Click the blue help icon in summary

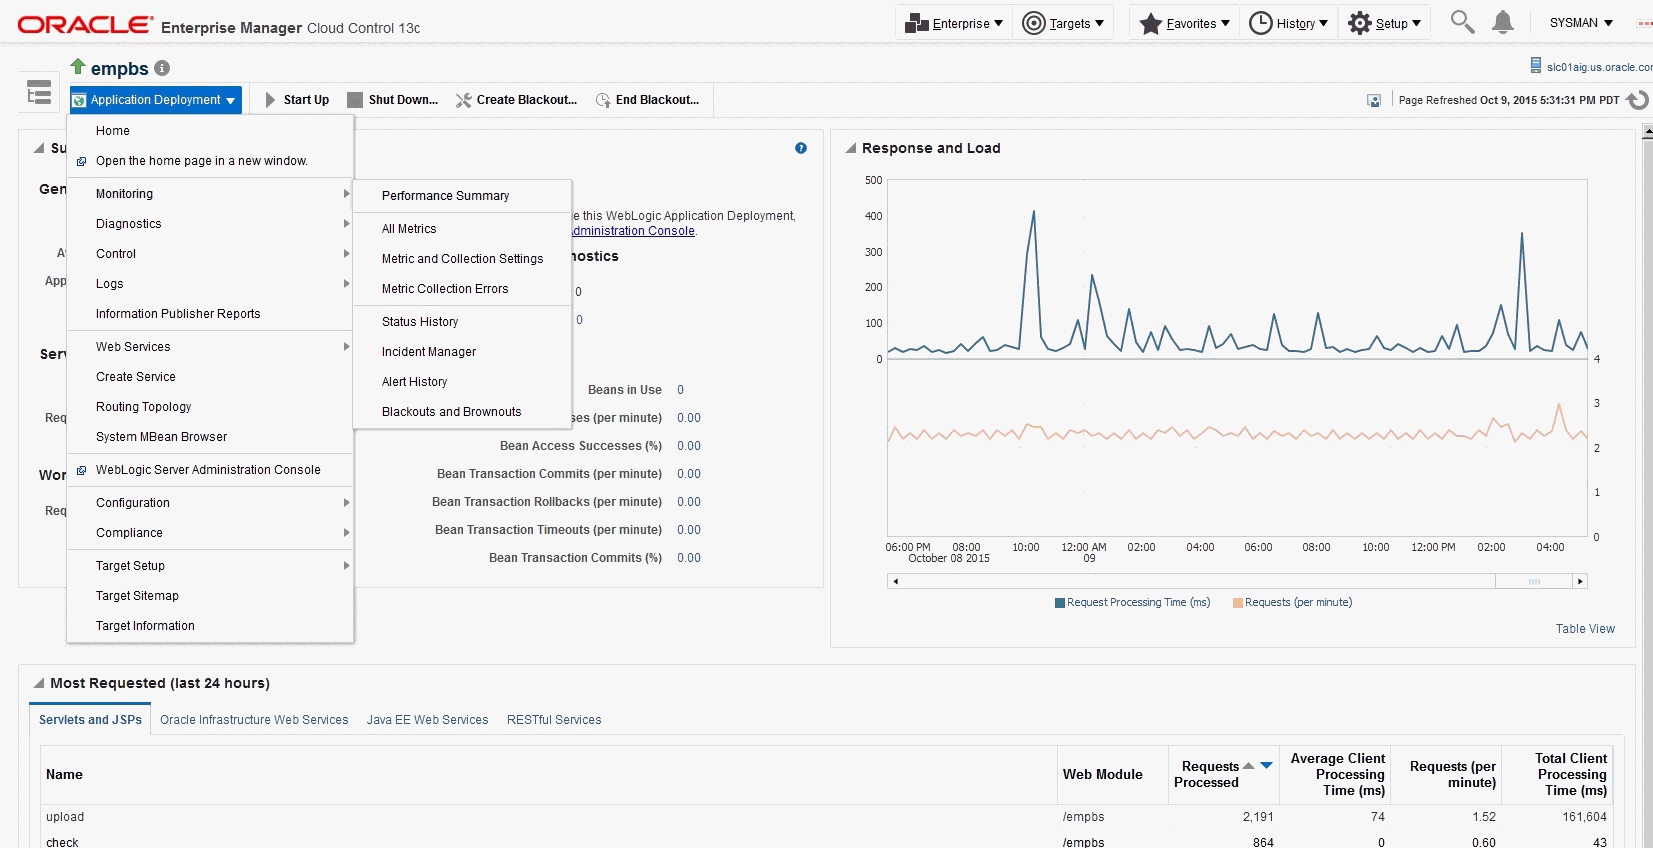[x=801, y=148]
